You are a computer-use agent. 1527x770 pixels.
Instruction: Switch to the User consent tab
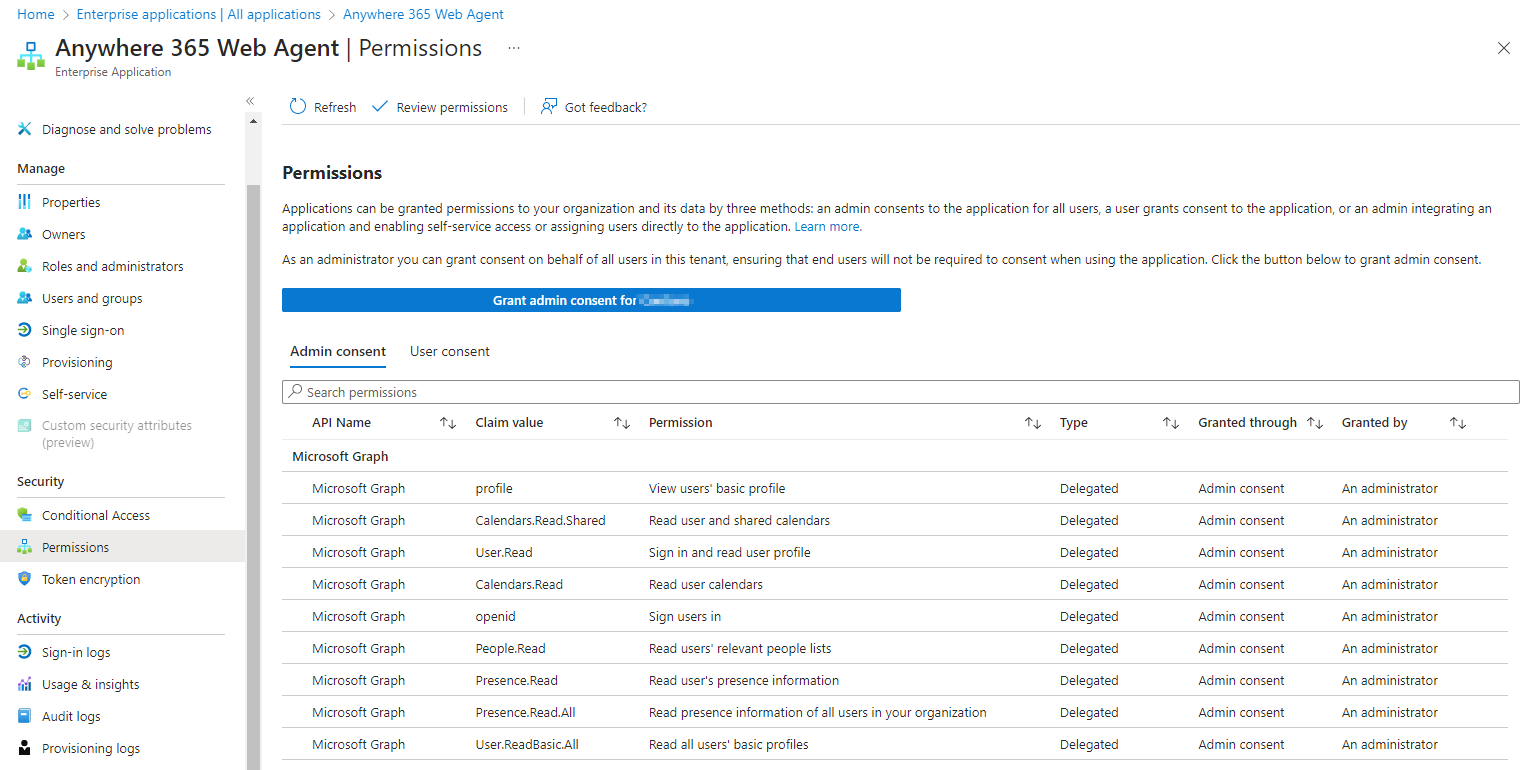coord(450,351)
